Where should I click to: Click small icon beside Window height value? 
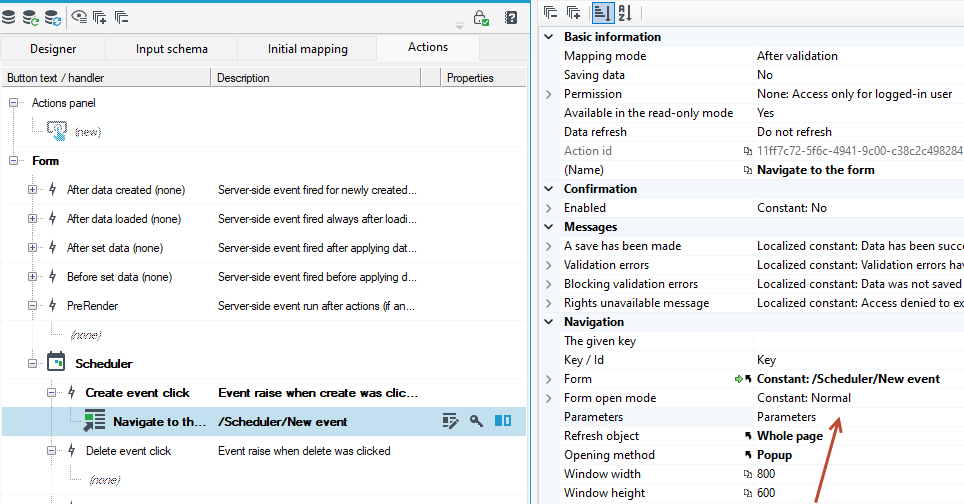tap(748, 494)
